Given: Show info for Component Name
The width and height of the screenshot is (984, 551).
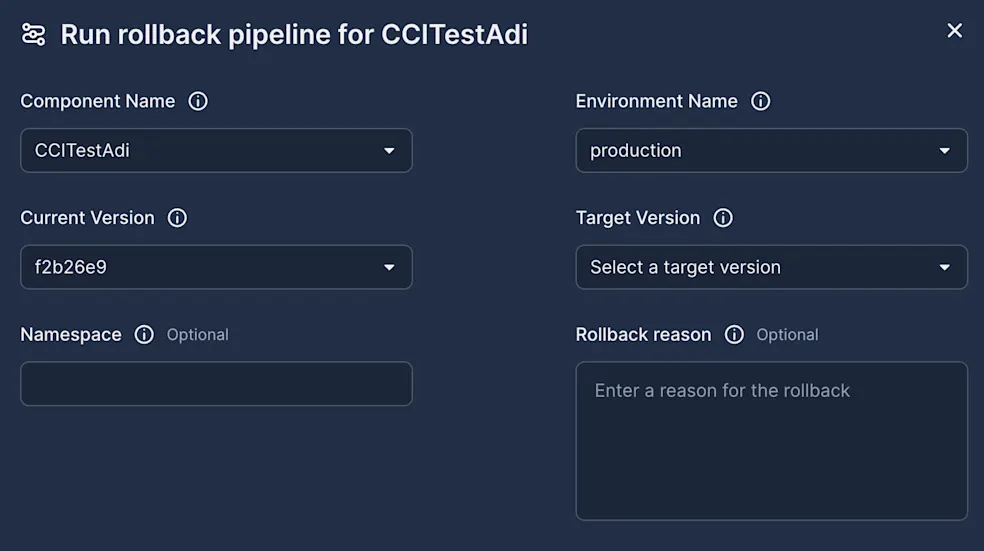Looking at the screenshot, I should tap(198, 101).
